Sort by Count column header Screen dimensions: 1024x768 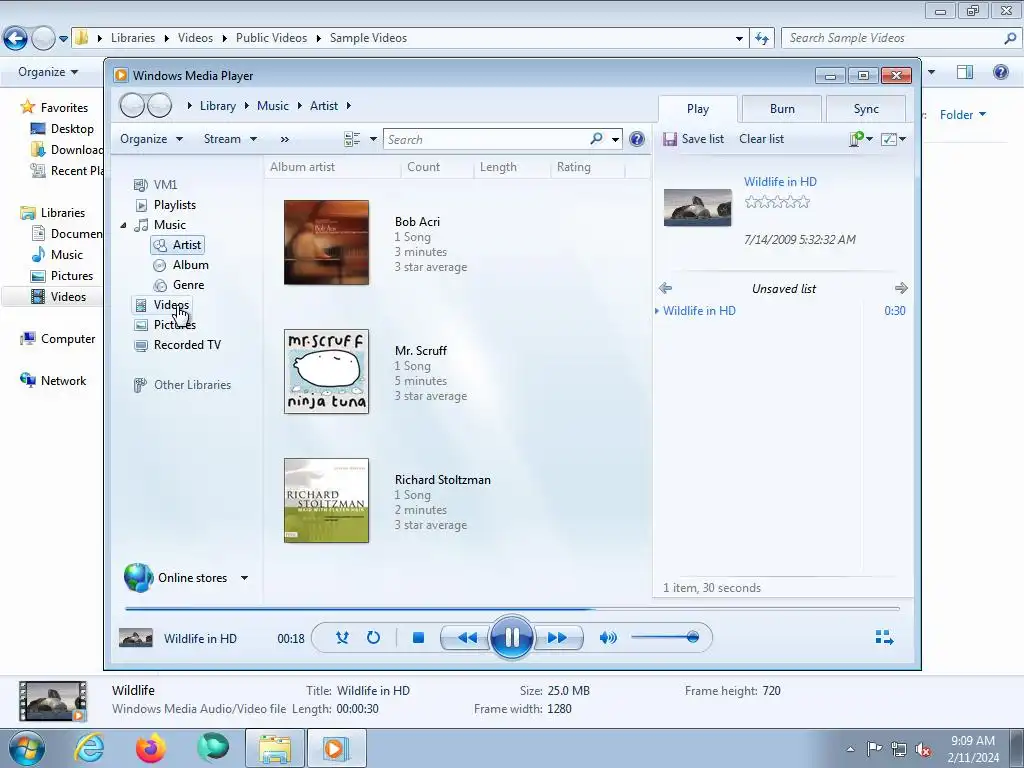(438, 167)
